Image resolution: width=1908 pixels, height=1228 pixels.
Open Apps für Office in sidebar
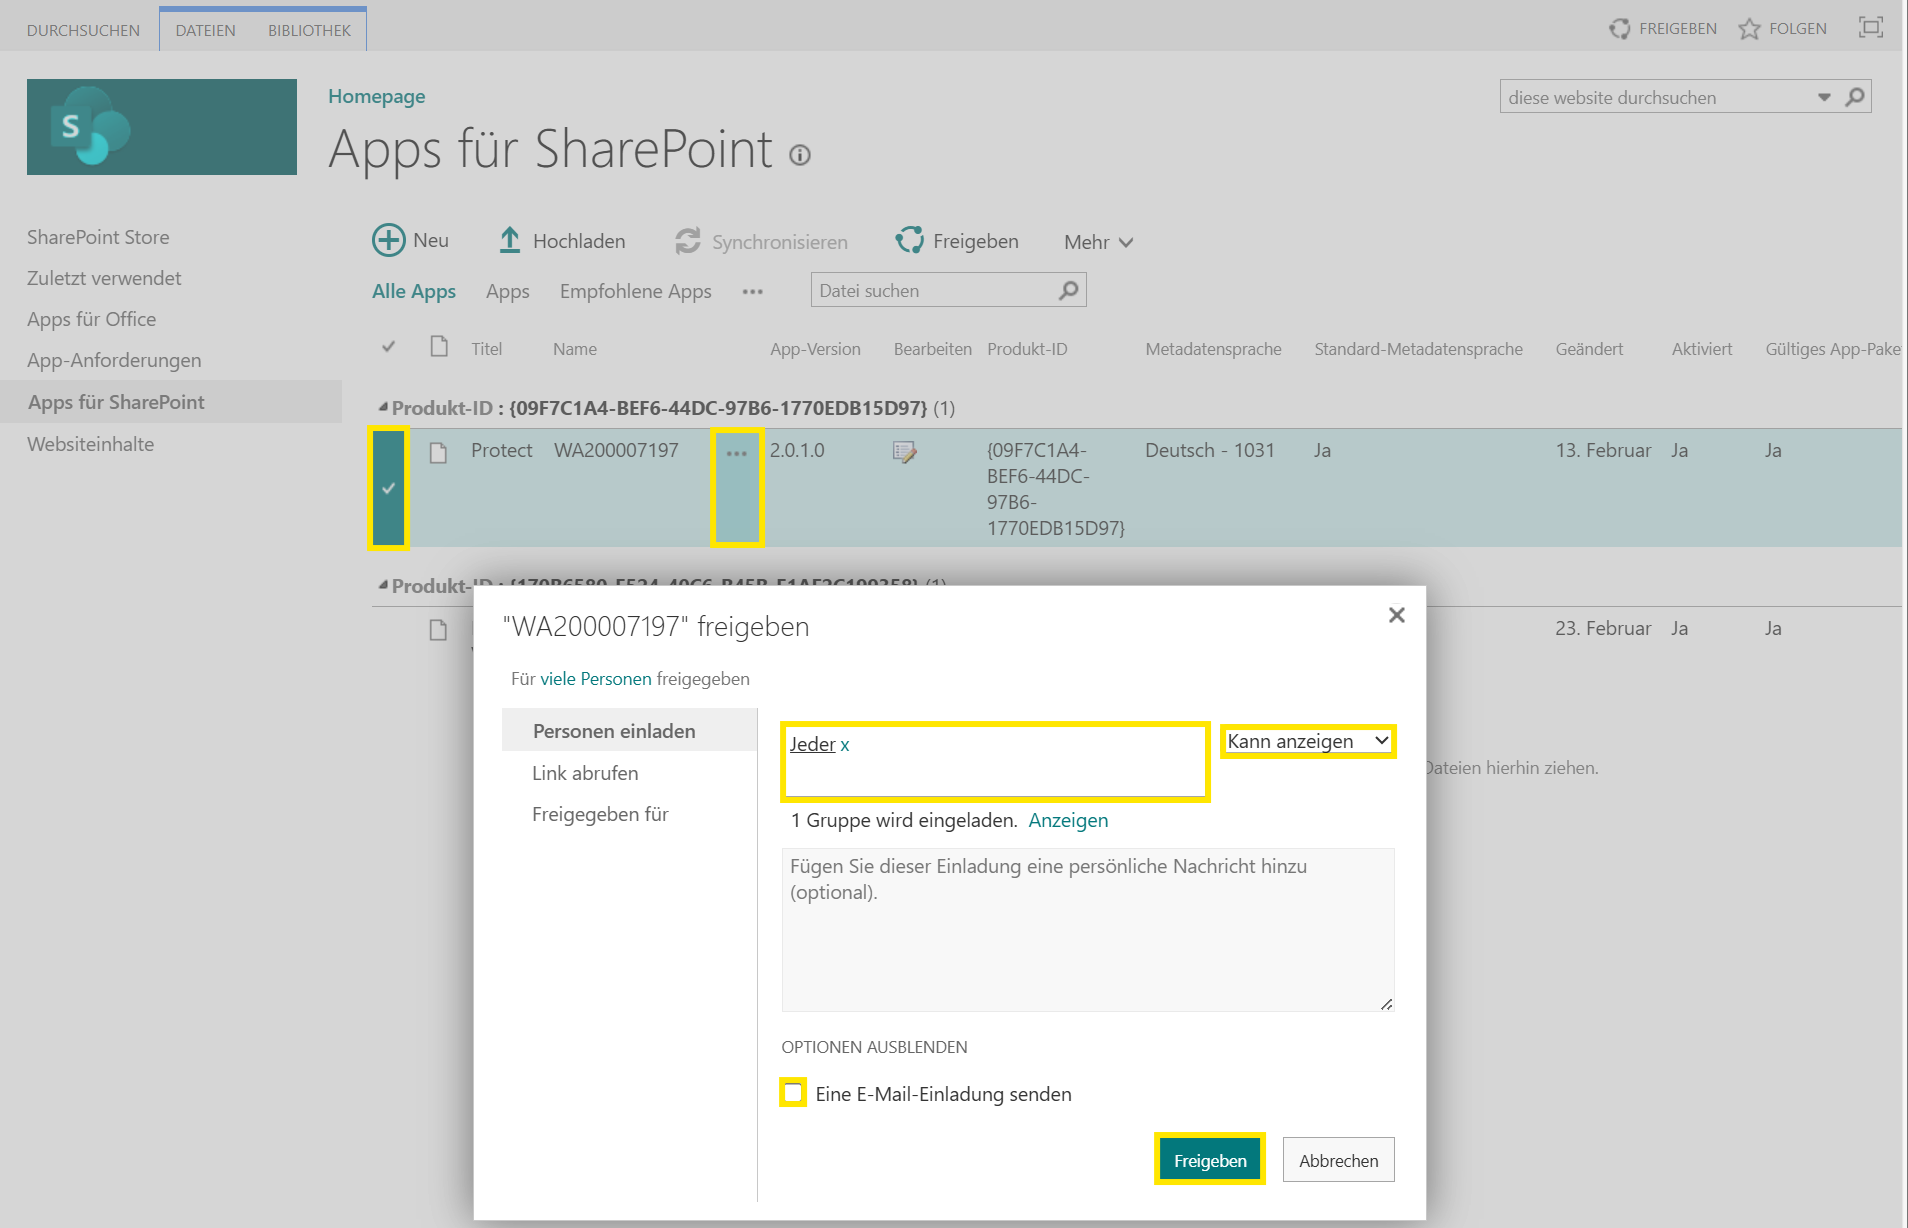91,319
